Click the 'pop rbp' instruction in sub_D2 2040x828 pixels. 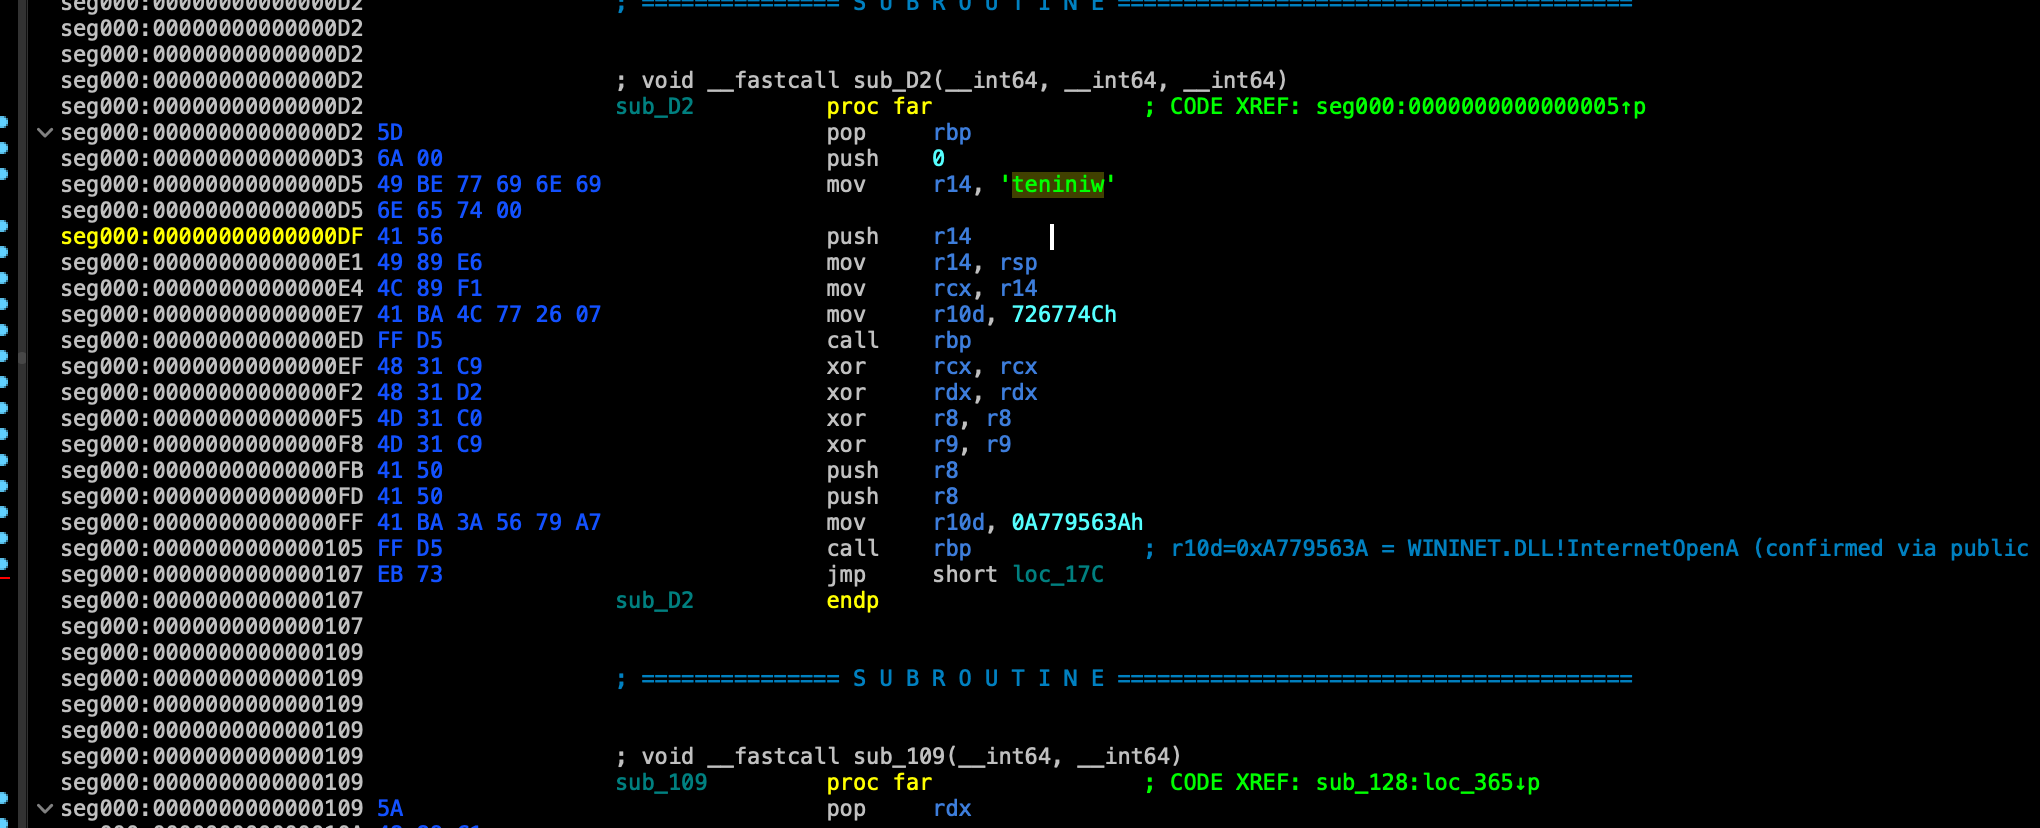tap(899, 132)
